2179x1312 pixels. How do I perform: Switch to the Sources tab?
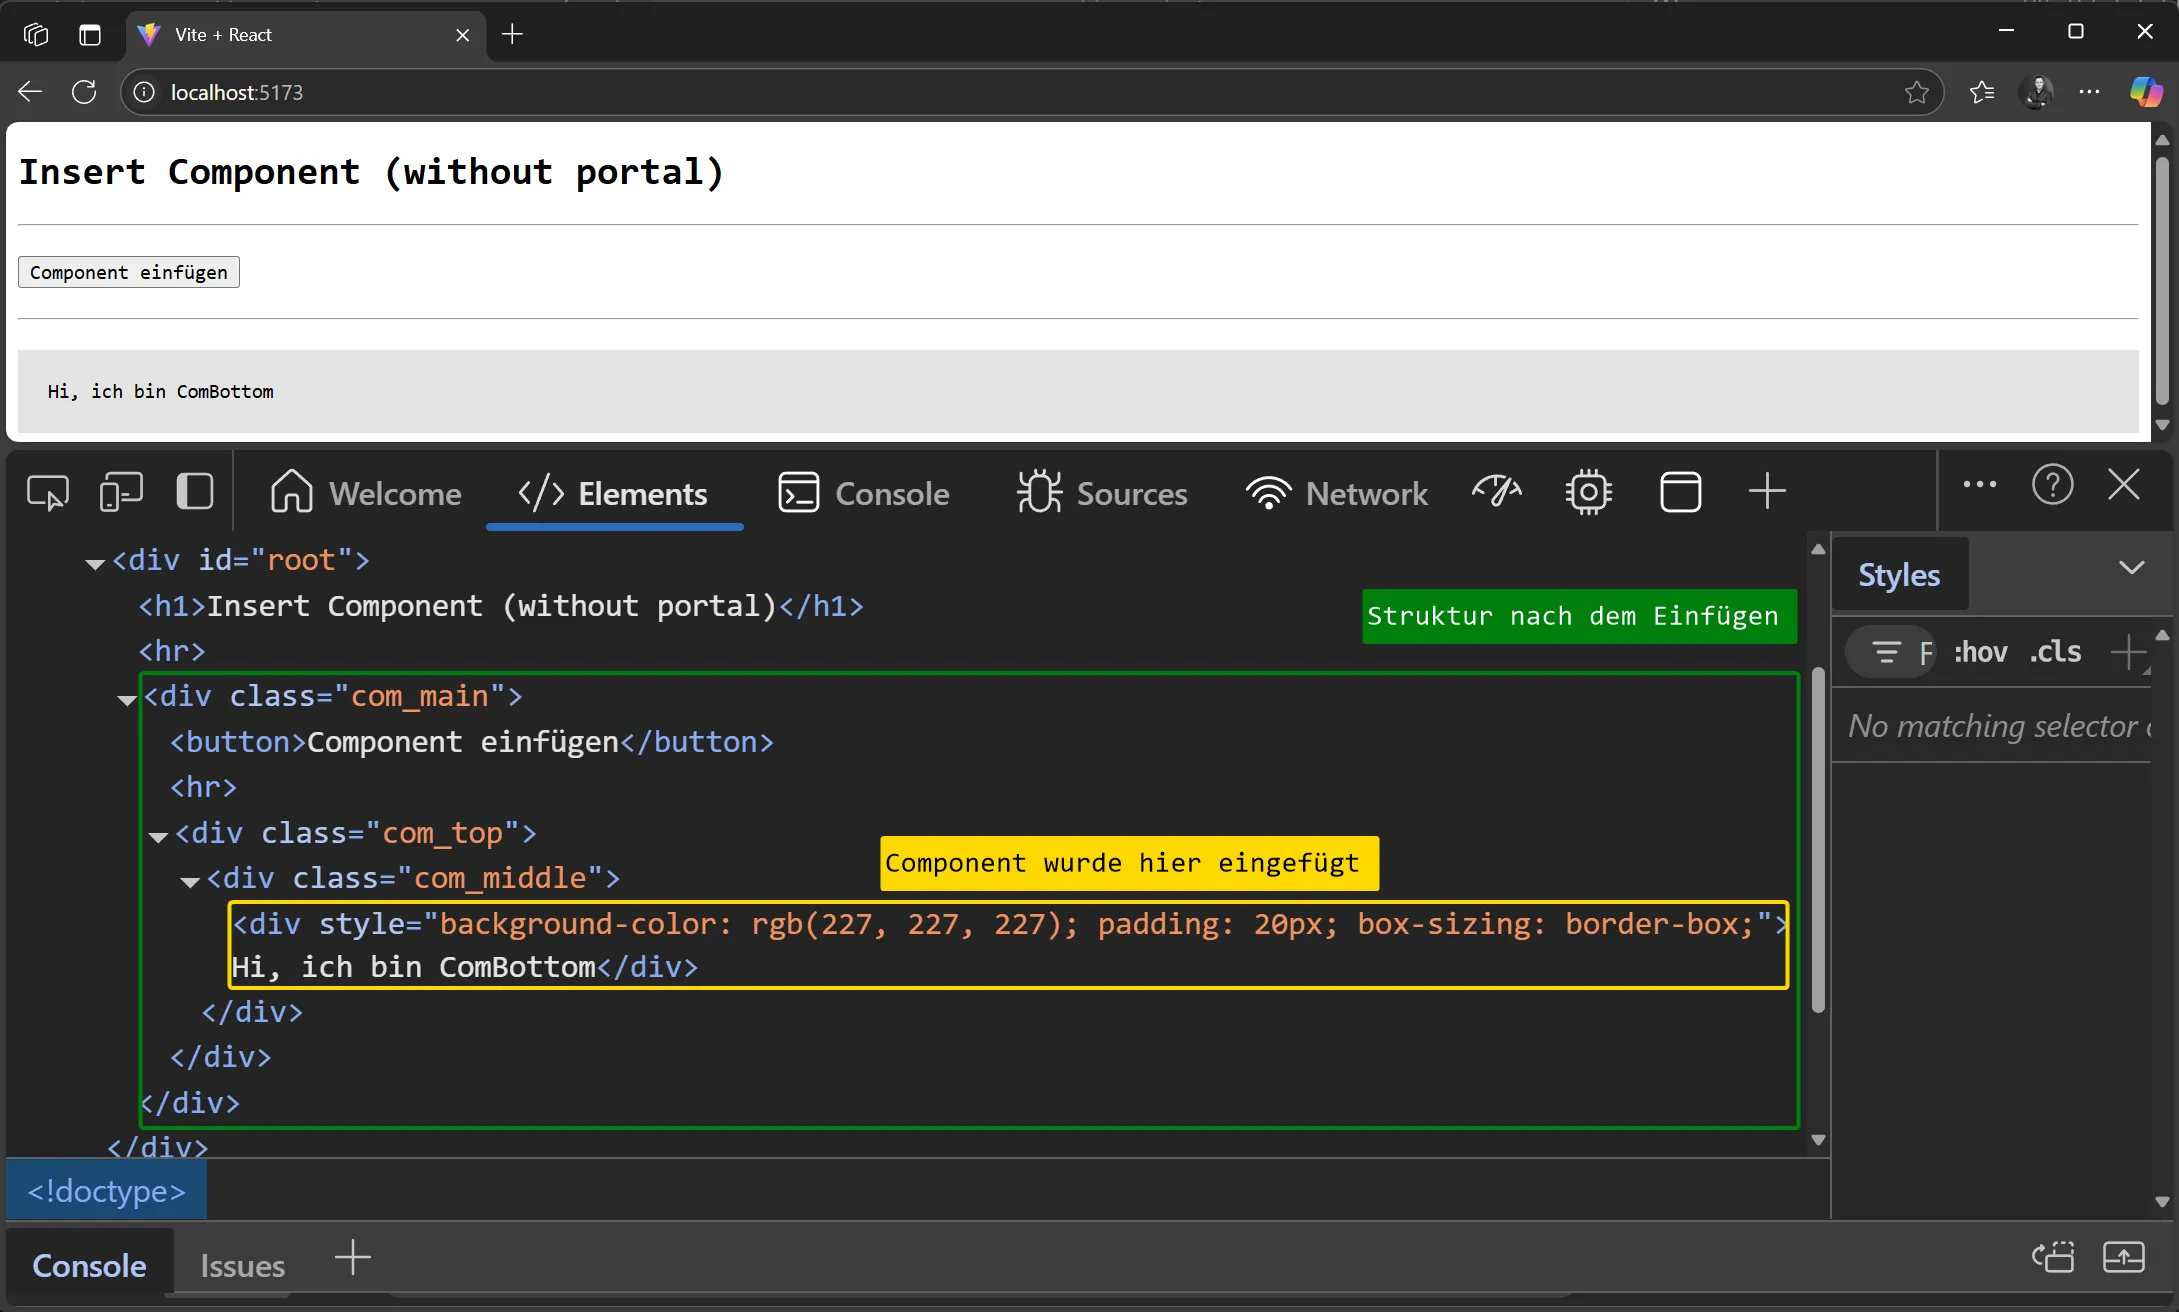tap(1102, 493)
